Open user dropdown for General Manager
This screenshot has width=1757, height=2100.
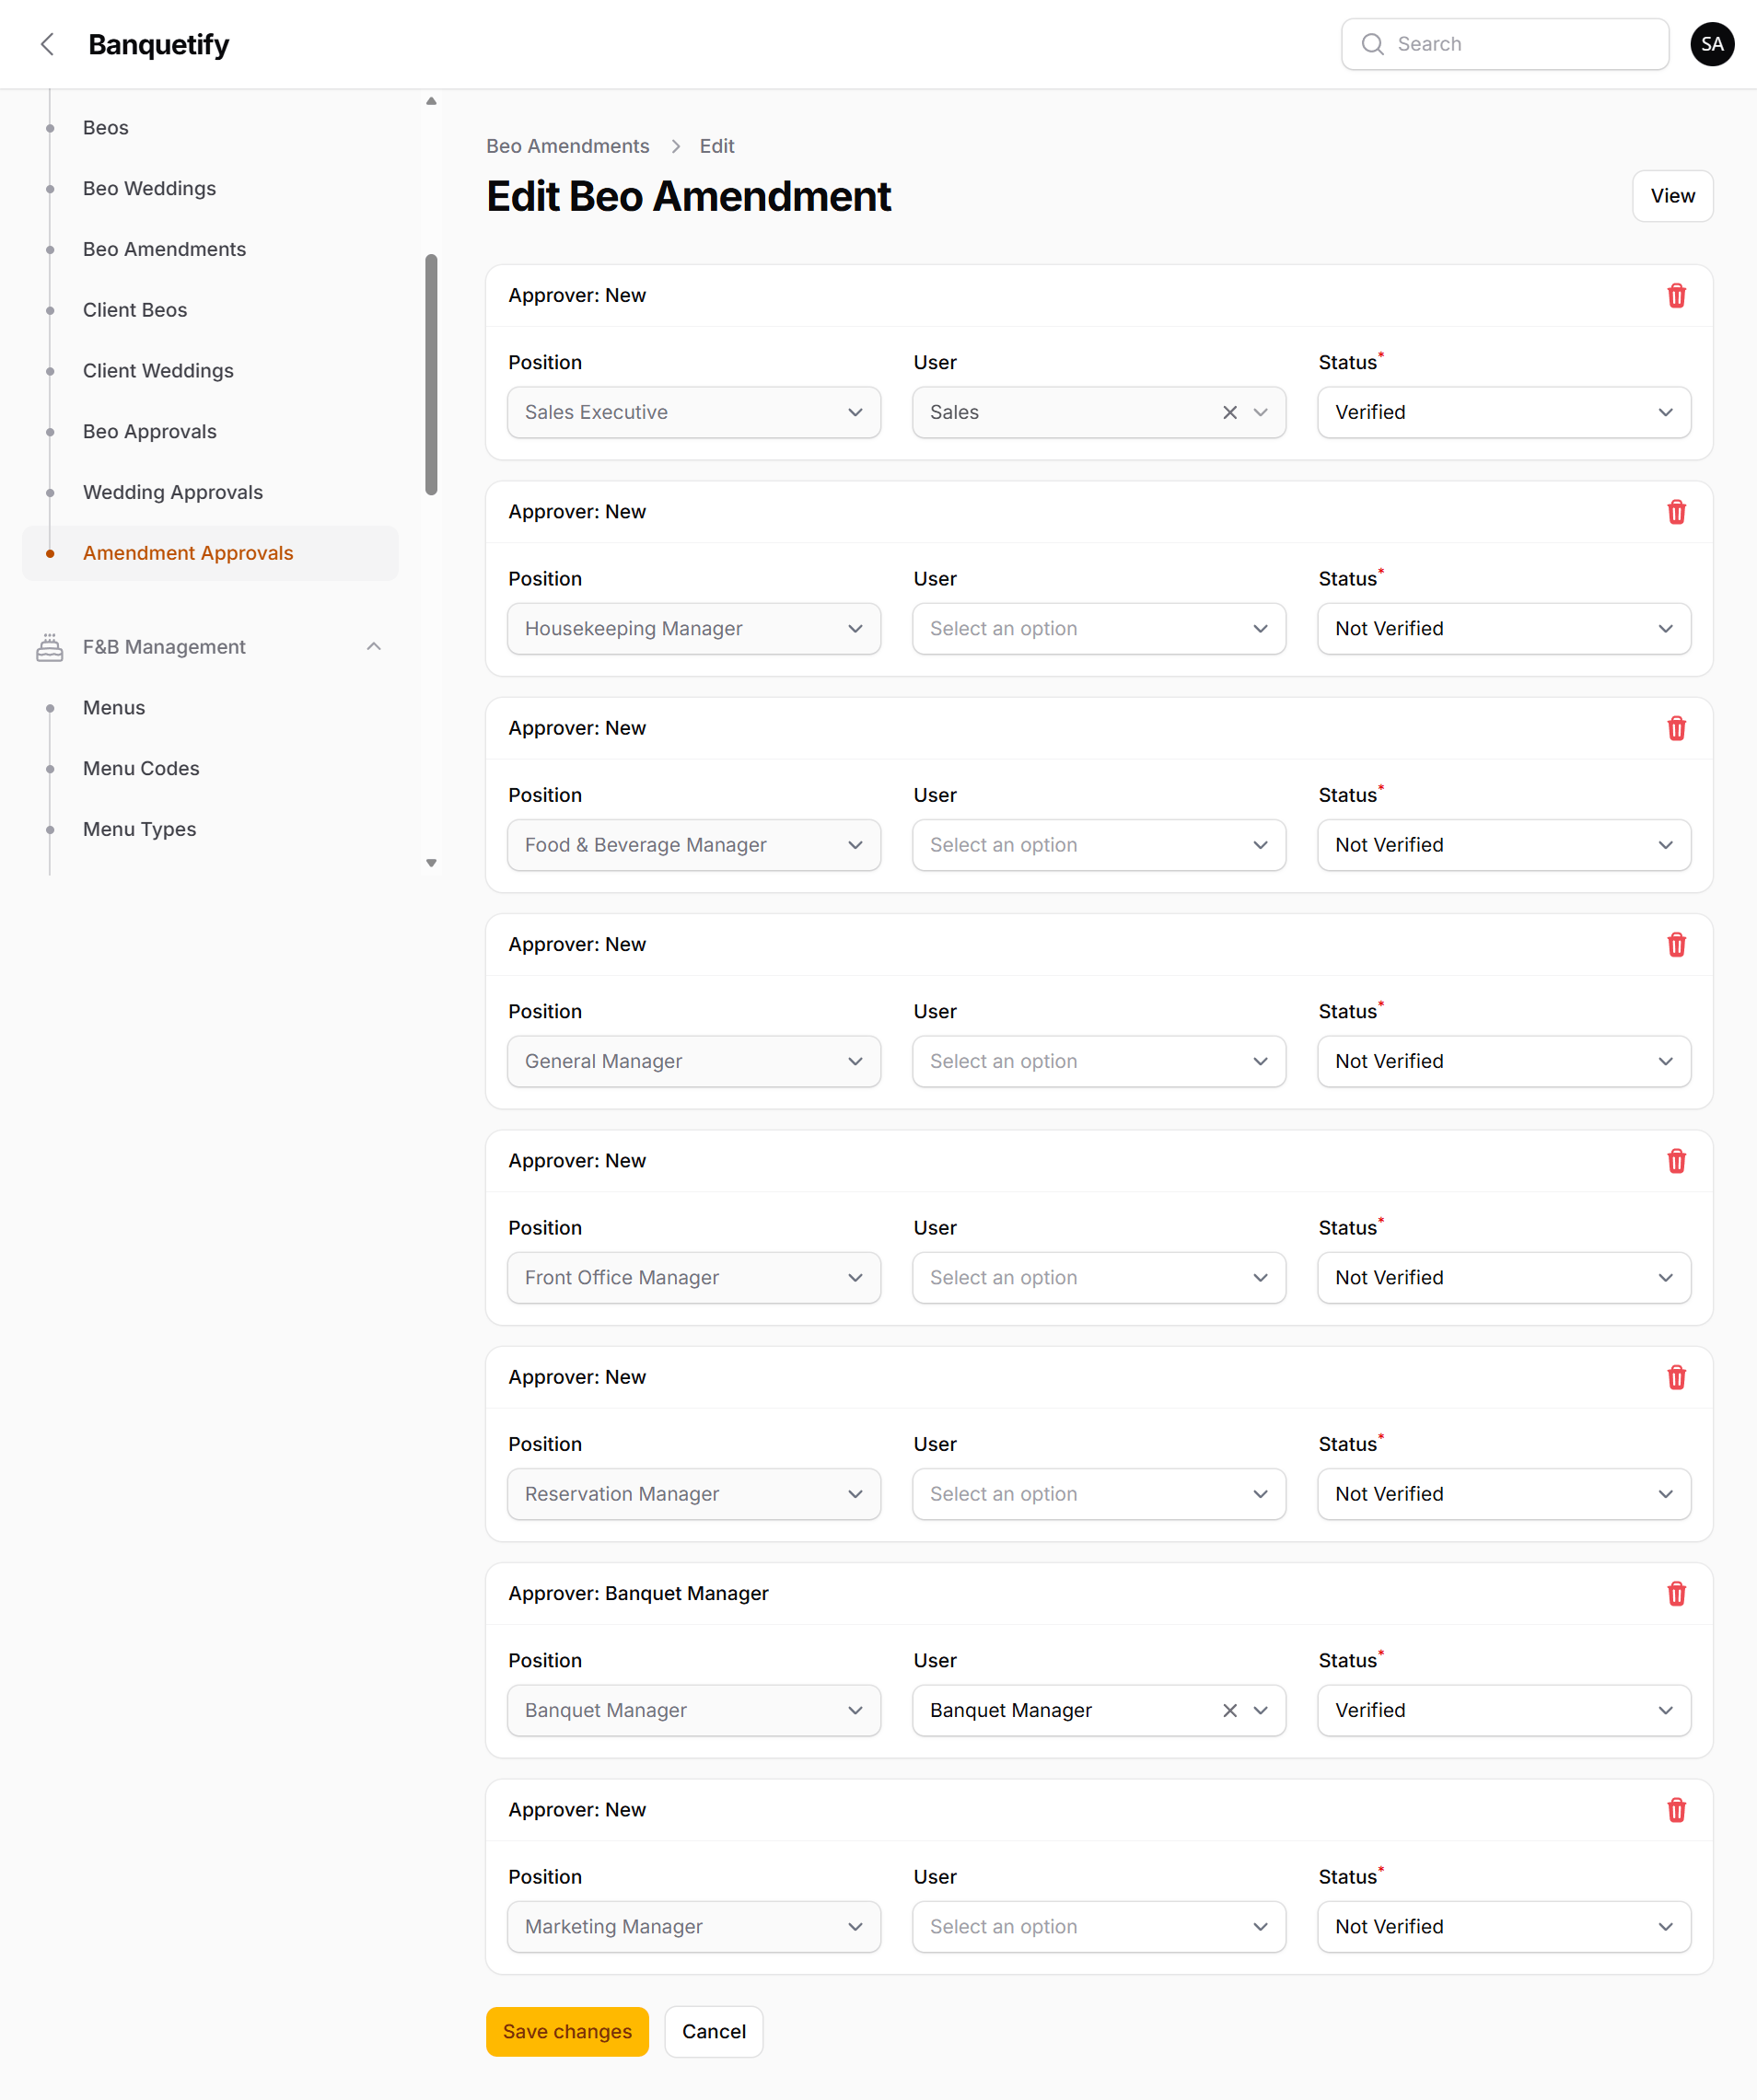(x=1098, y=1061)
